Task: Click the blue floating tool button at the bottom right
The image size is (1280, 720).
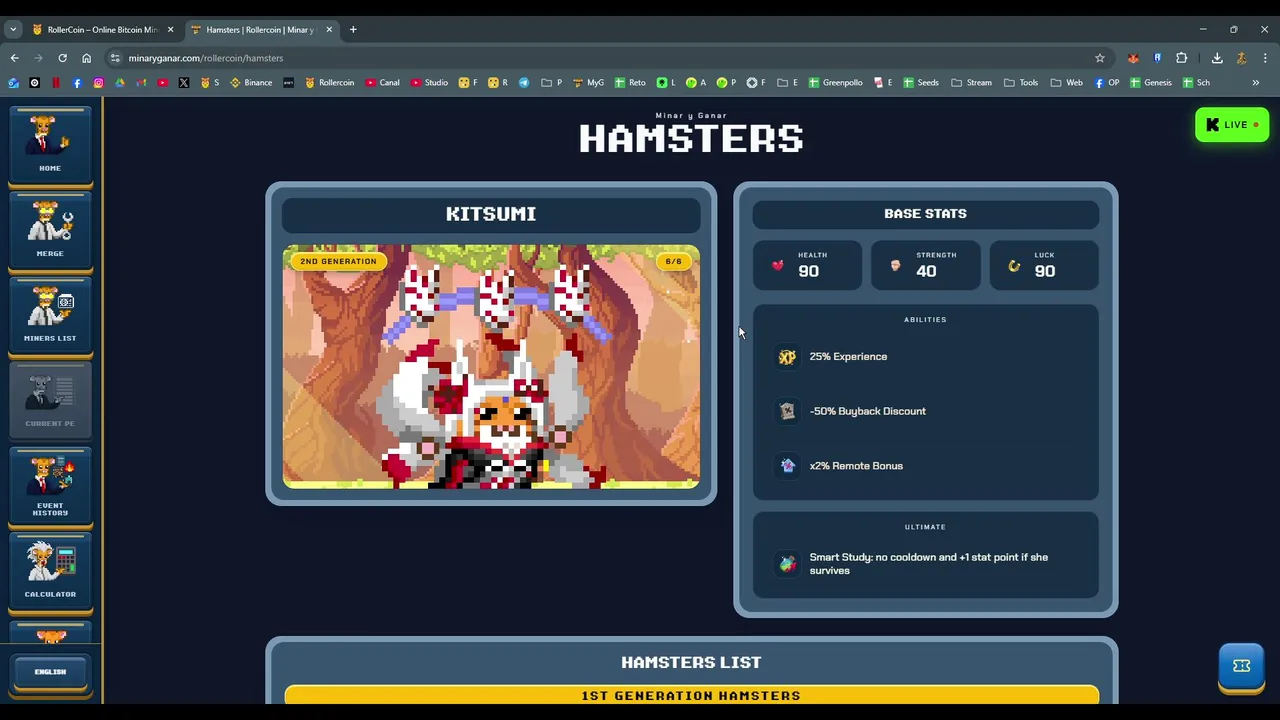Action: [1241, 667]
